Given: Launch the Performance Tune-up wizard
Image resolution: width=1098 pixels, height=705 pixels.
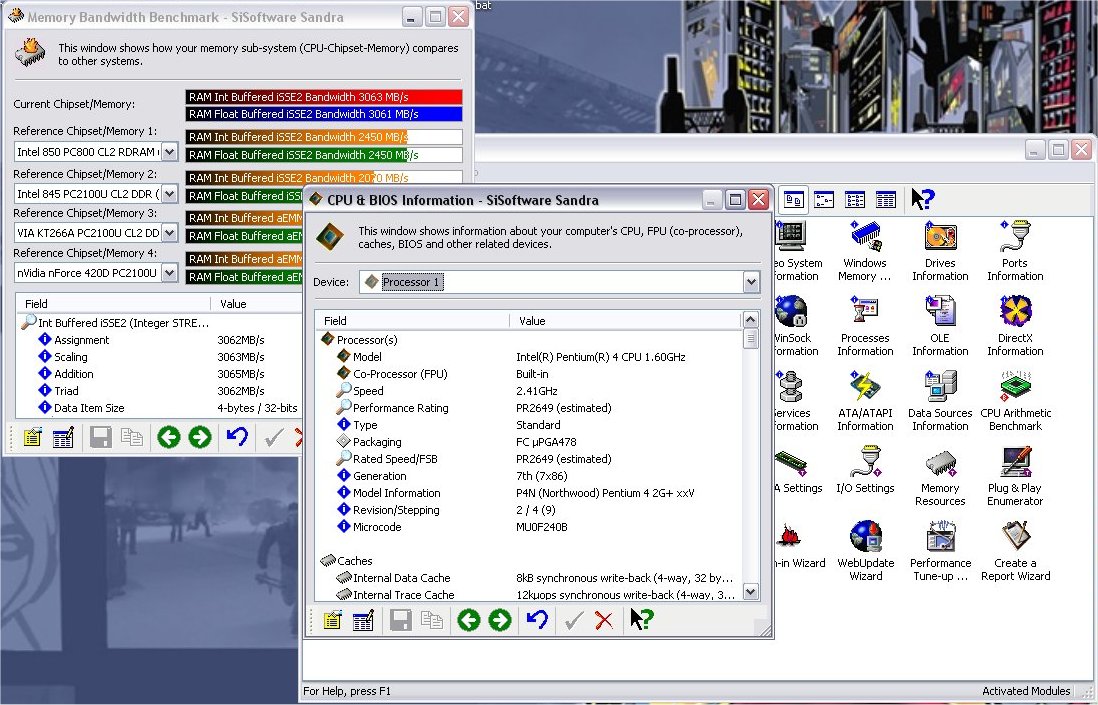Looking at the screenshot, I should point(940,551).
